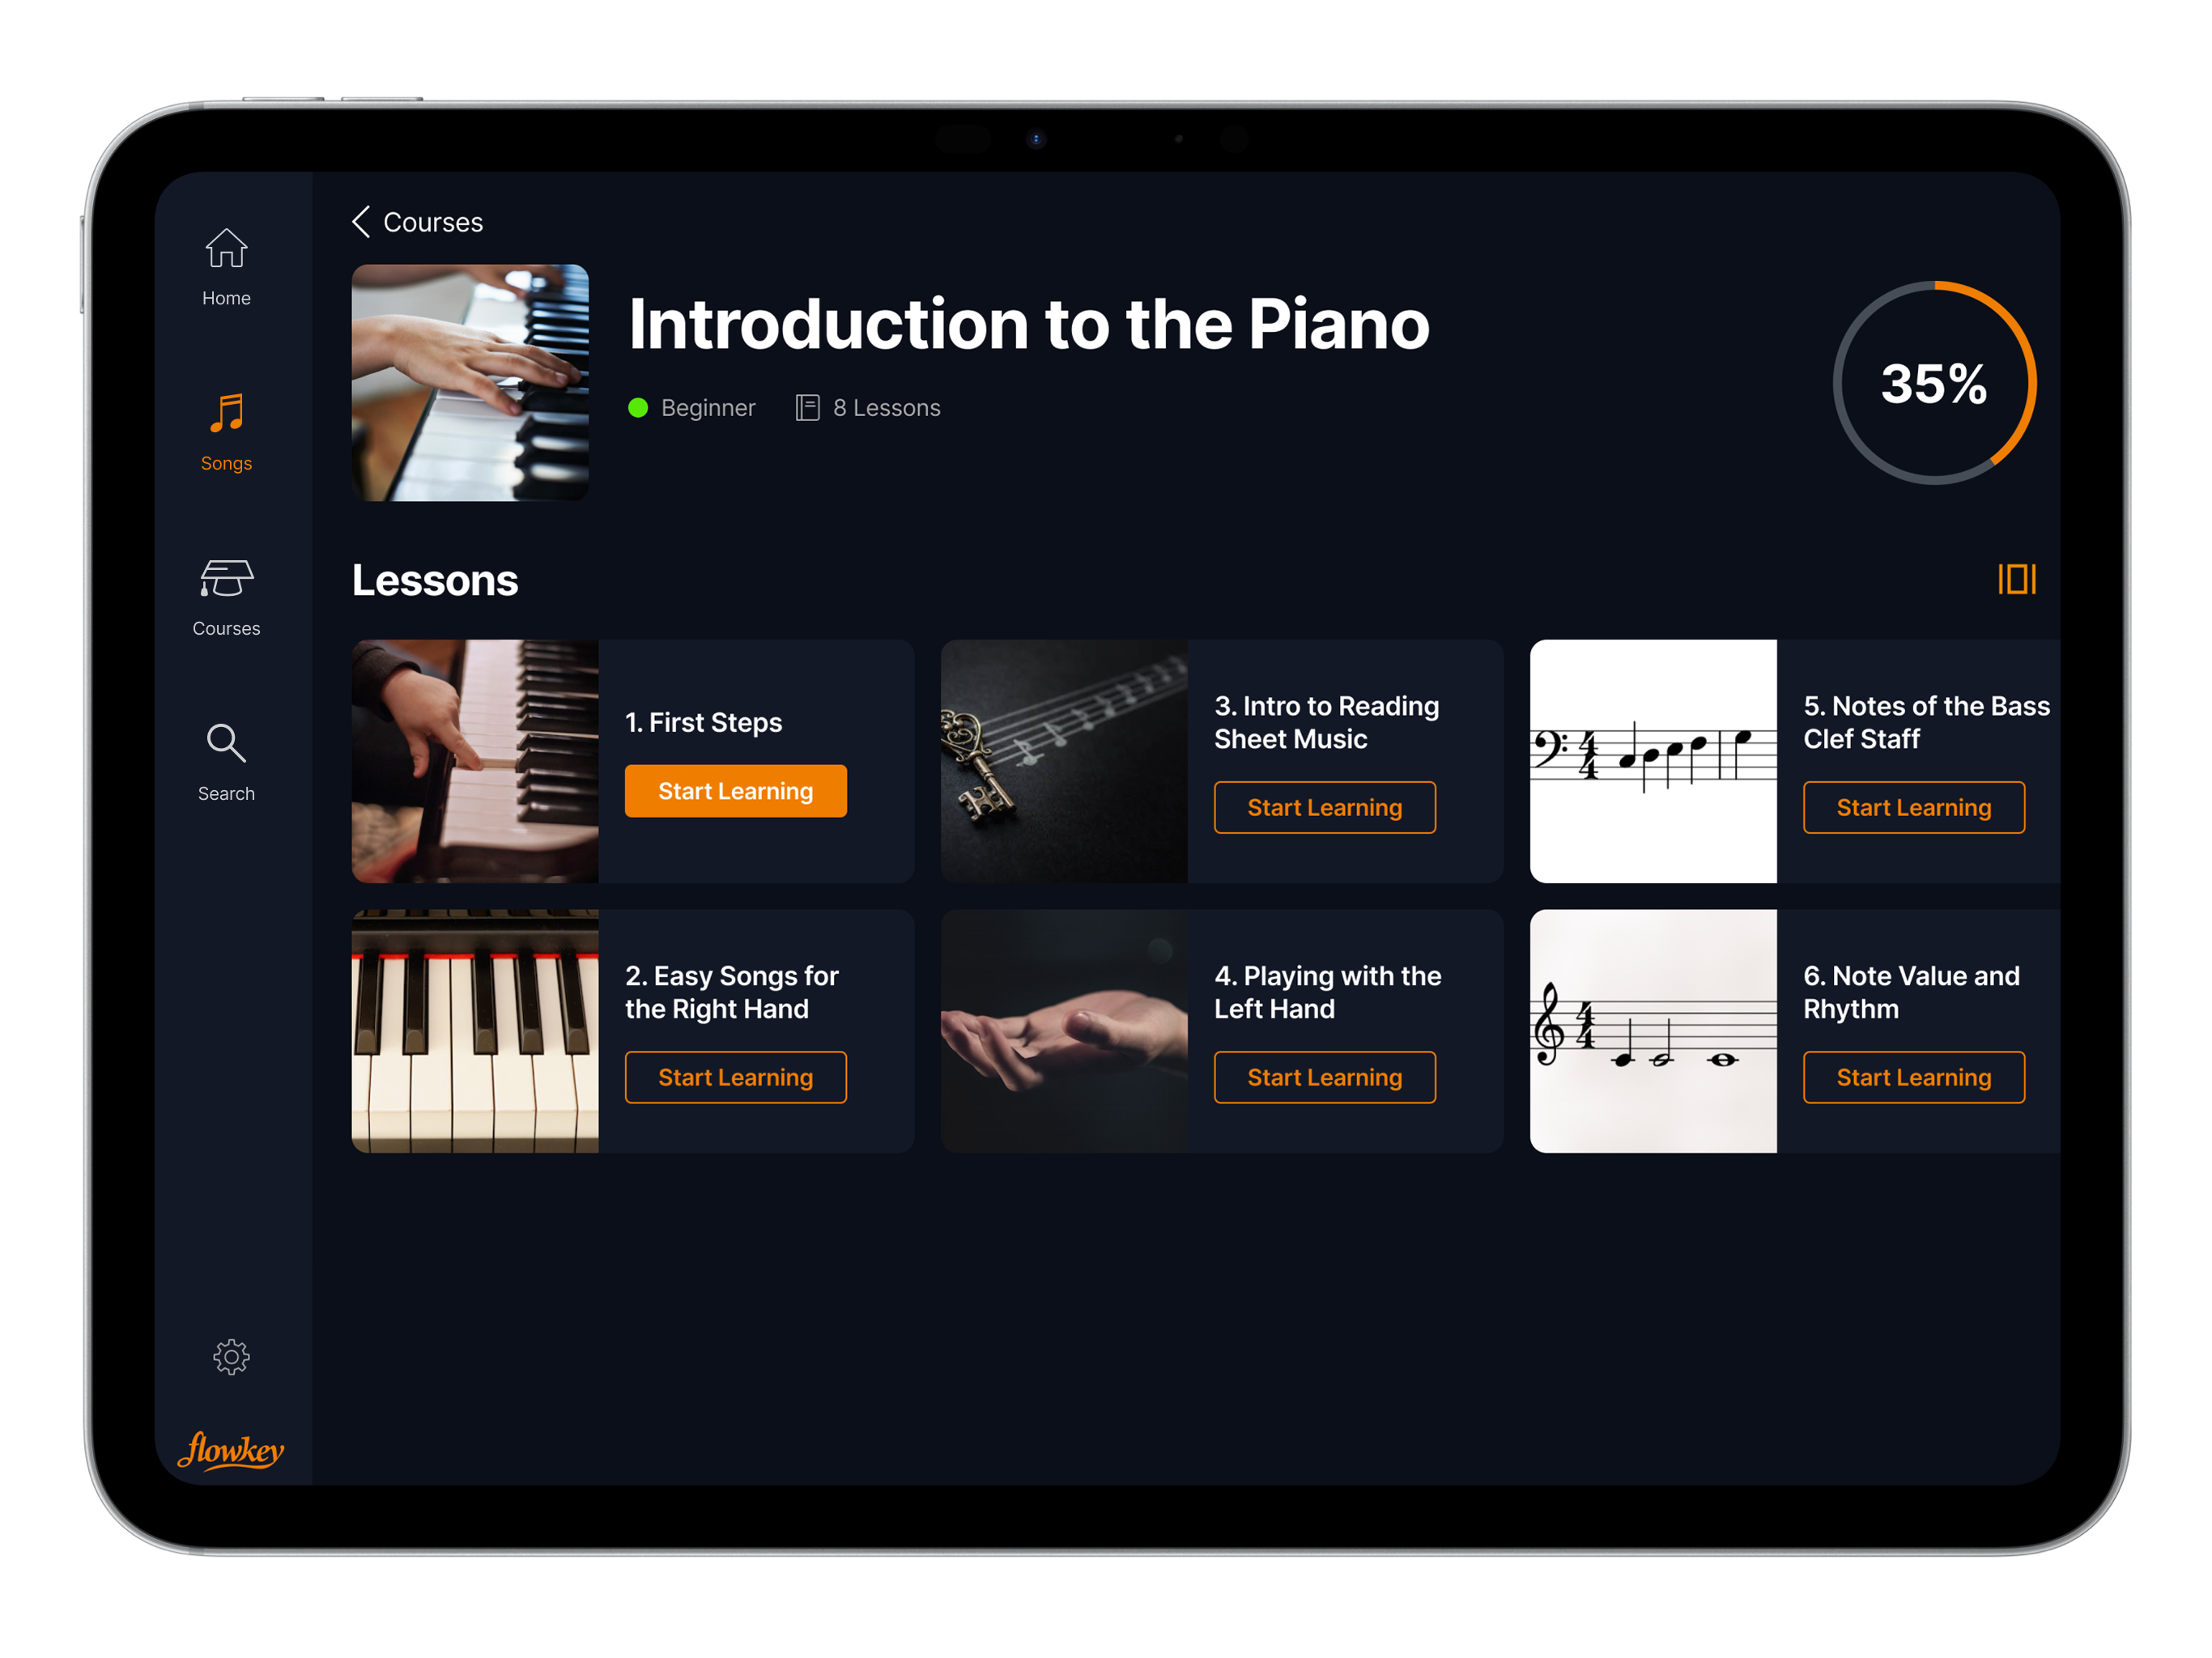The height and width of the screenshot is (1658, 2212).
Task: Start Learning Easy Songs for Right Hand
Action: pyautogui.click(x=736, y=1077)
